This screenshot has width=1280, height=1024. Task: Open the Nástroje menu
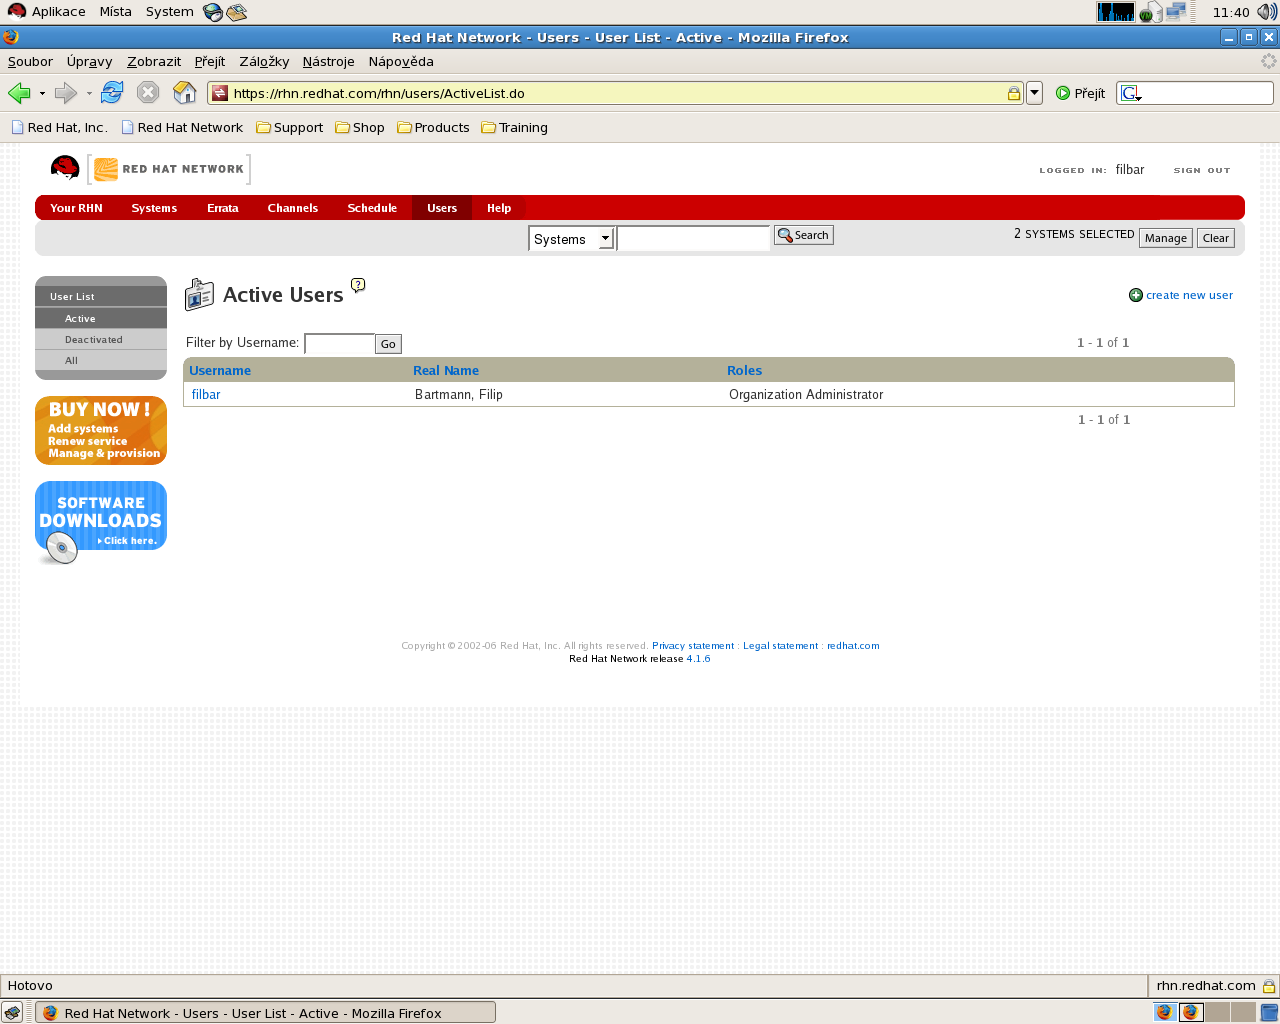[328, 61]
